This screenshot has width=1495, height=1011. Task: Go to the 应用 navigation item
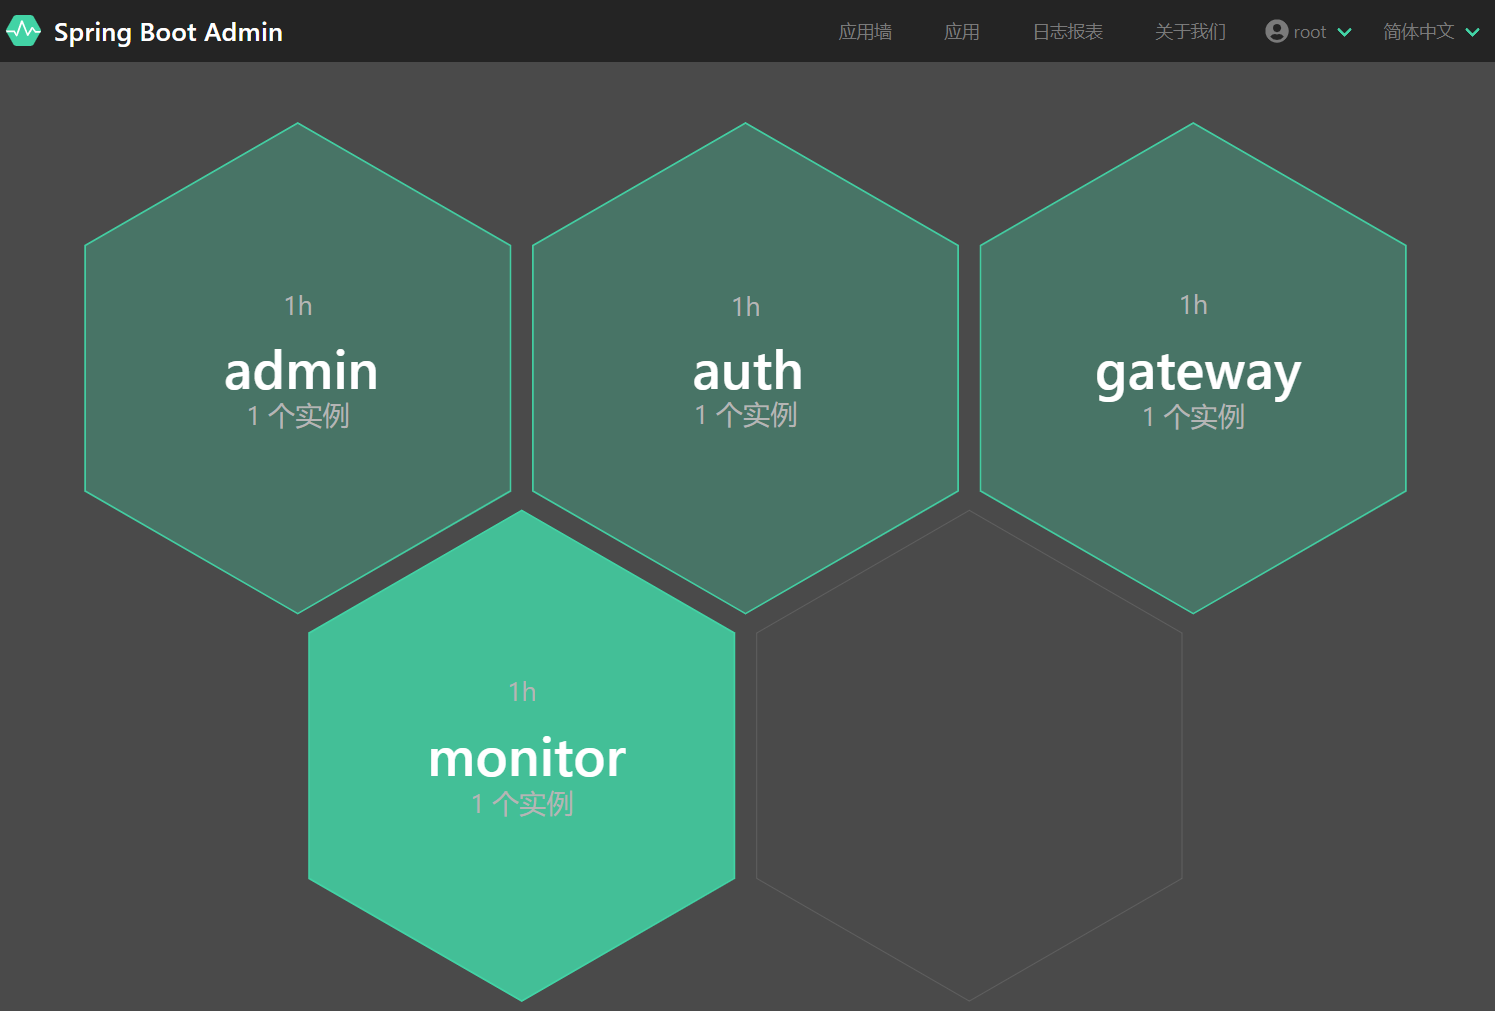[x=961, y=32]
